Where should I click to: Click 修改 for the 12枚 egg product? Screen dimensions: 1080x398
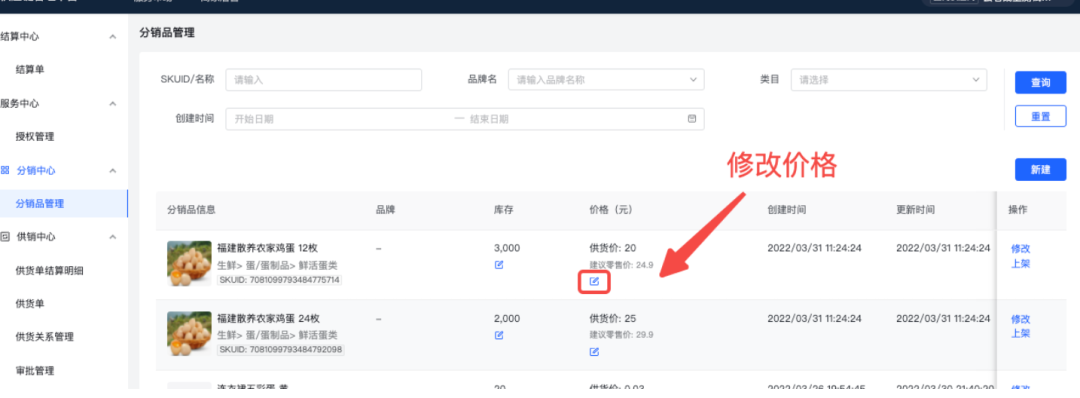(x=1021, y=249)
